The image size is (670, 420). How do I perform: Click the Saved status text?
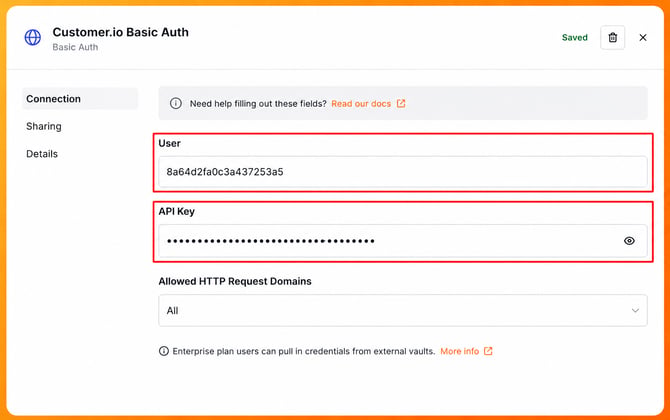[x=575, y=38]
